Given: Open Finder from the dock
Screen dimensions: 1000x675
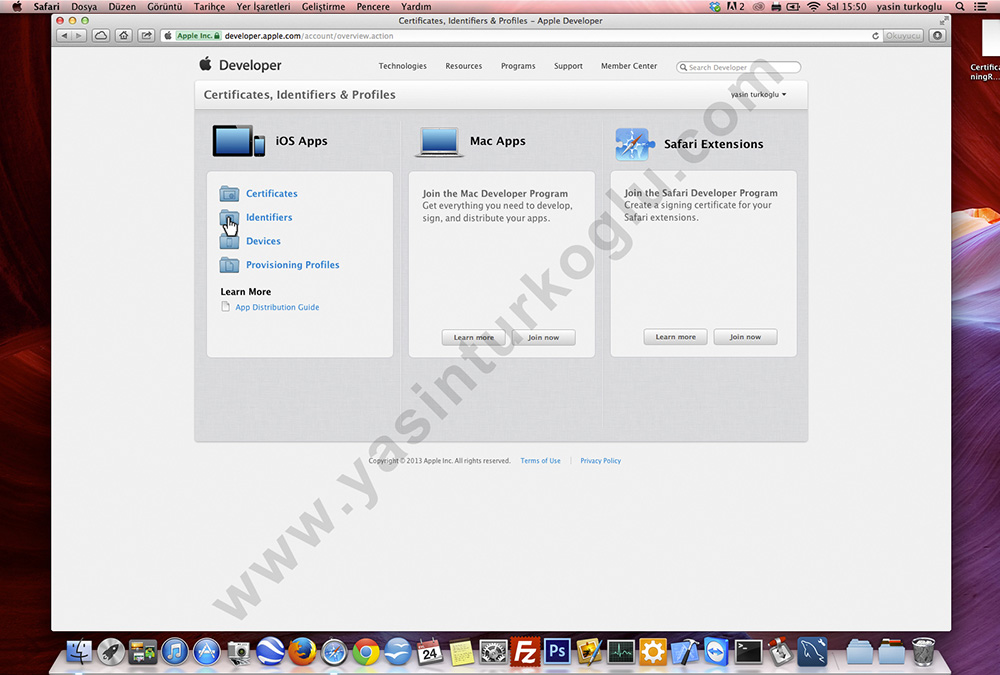Looking at the screenshot, I should coord(79,651).
